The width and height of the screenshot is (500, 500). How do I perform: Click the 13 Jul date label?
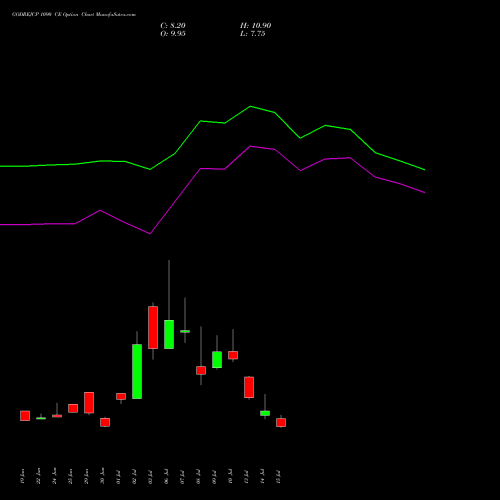pos(246,477)
